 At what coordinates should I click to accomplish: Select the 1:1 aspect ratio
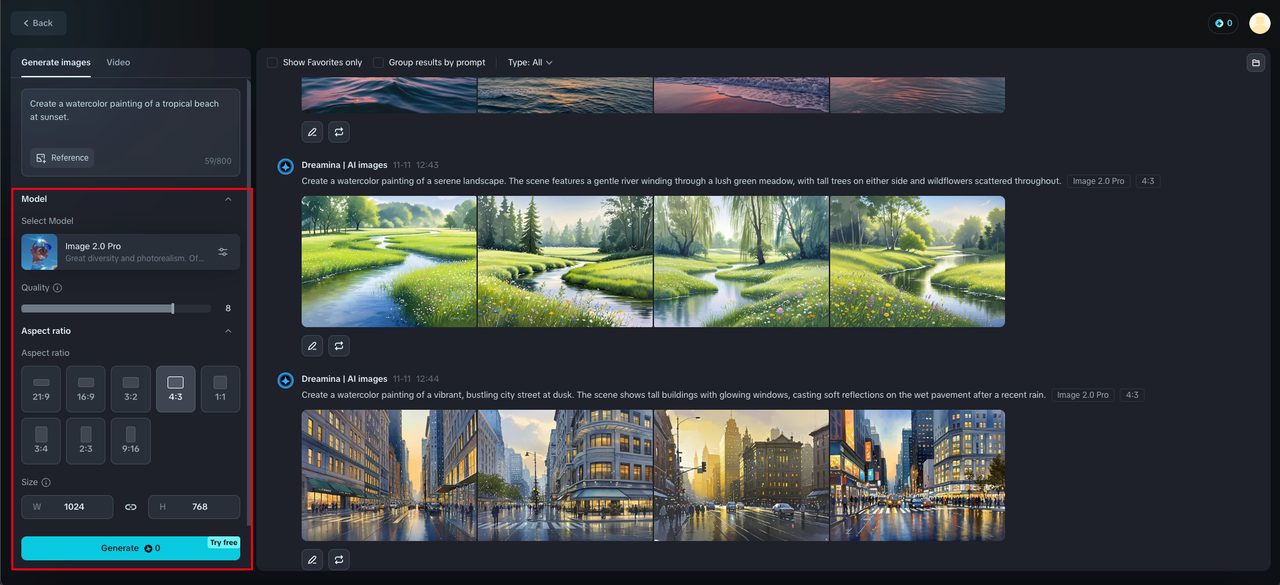click(x=220, y=389)
